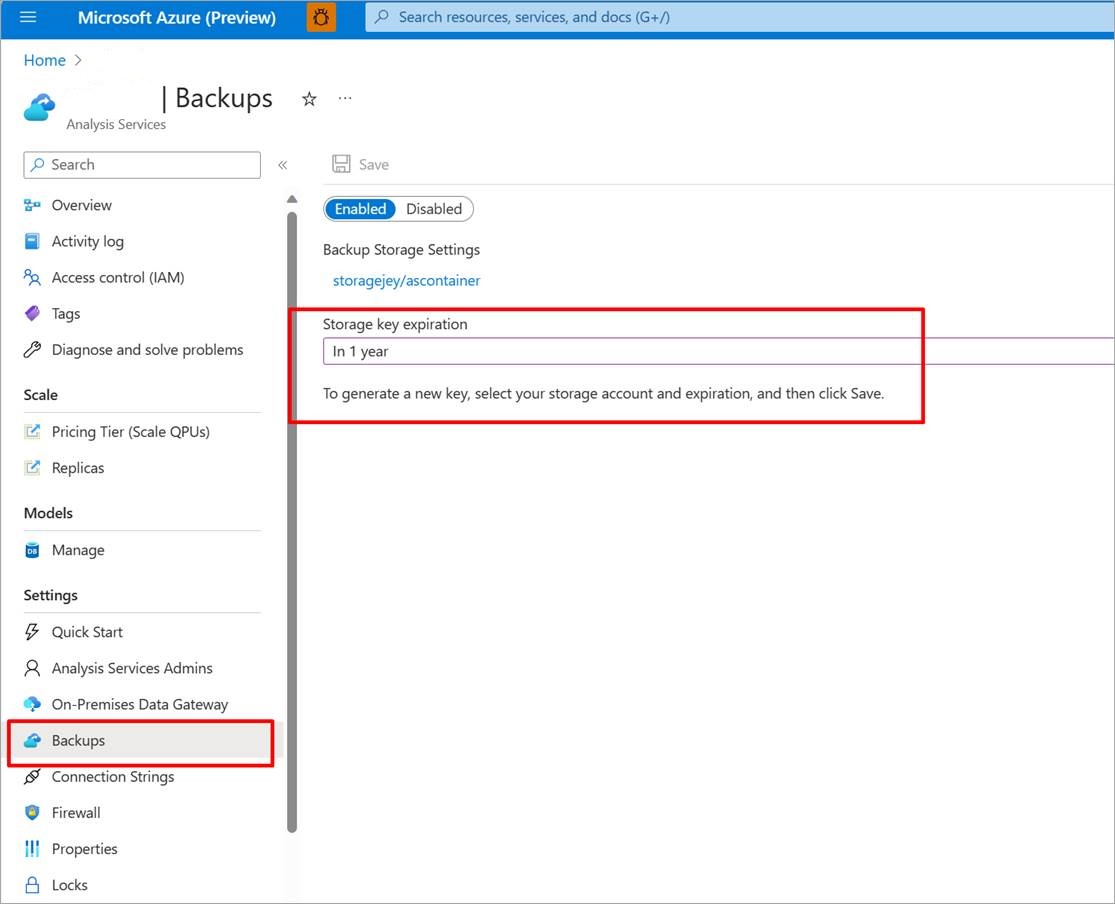Click Diagnose and solve problems
The height and width of the screenshot is (904, 1115).
pyautogui.click(x=147, y=349)
